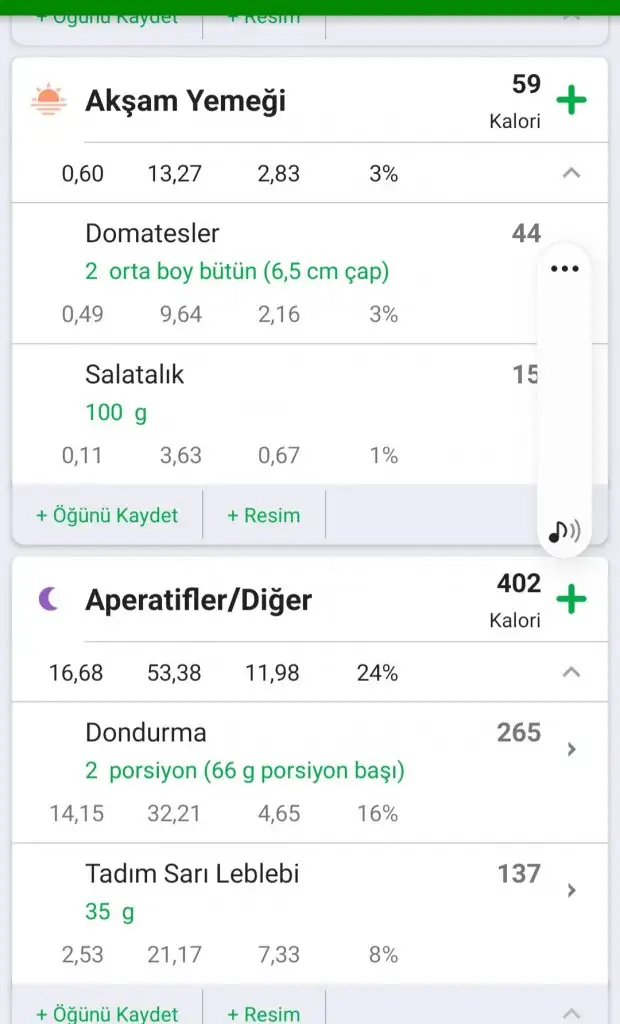The height and width of the screenshot is (1024, 620).
Task: Collapse section using bottom chevron
Action: point(571,1012)
